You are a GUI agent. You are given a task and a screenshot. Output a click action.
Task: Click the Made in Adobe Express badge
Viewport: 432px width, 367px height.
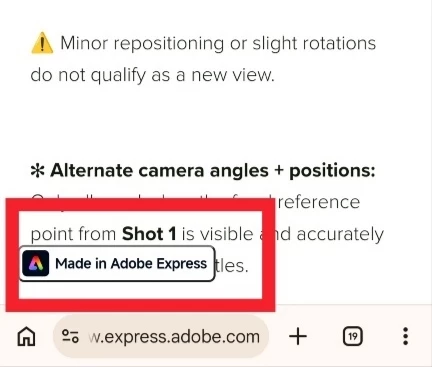[117, 264]
